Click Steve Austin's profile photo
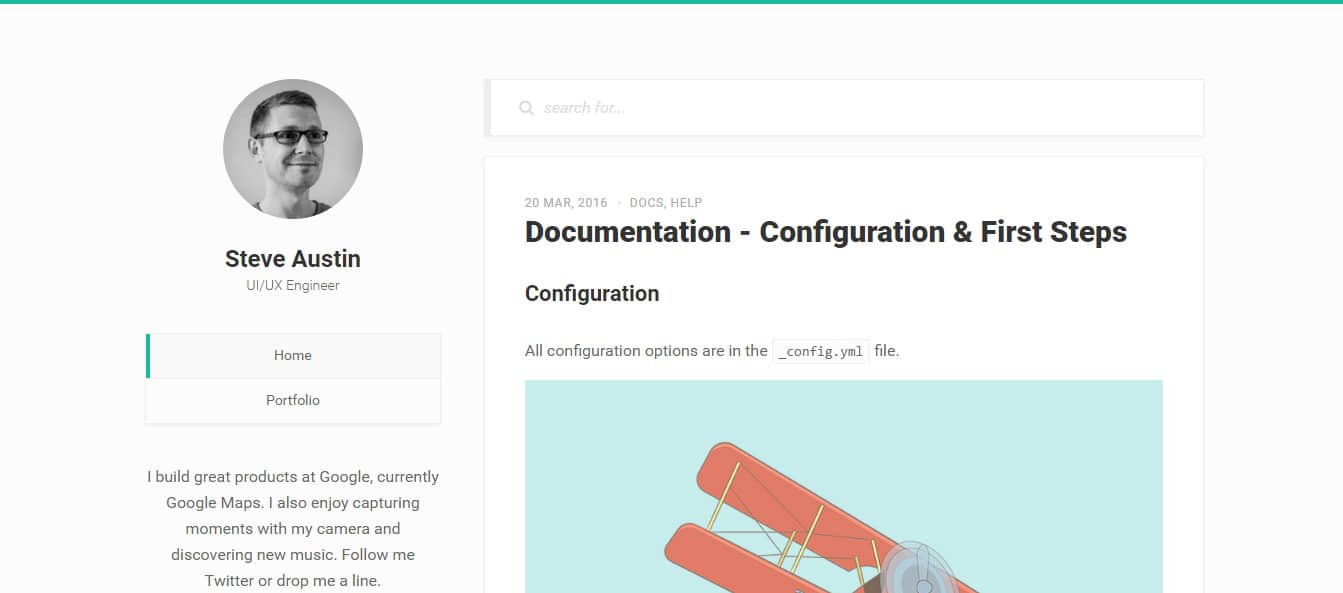The image size is (1343, 593). click(x=293, y=149)
